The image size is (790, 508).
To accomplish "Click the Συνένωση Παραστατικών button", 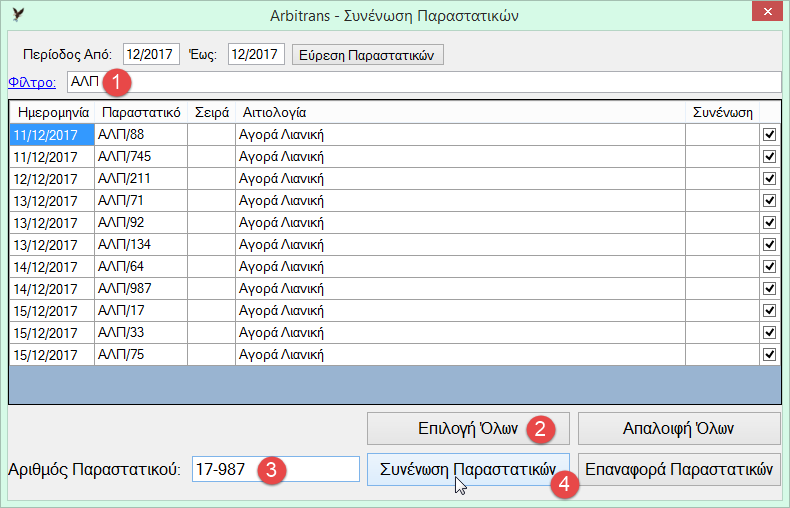I will pyautogui.click(x=468, y=469).
